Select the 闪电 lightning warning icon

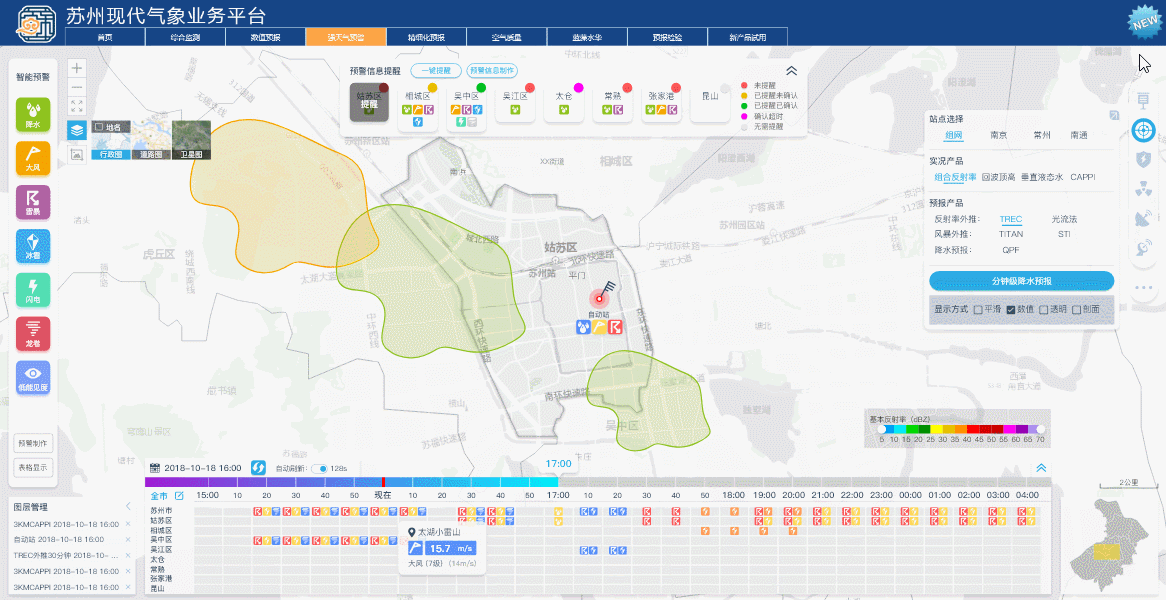[33, 290]
